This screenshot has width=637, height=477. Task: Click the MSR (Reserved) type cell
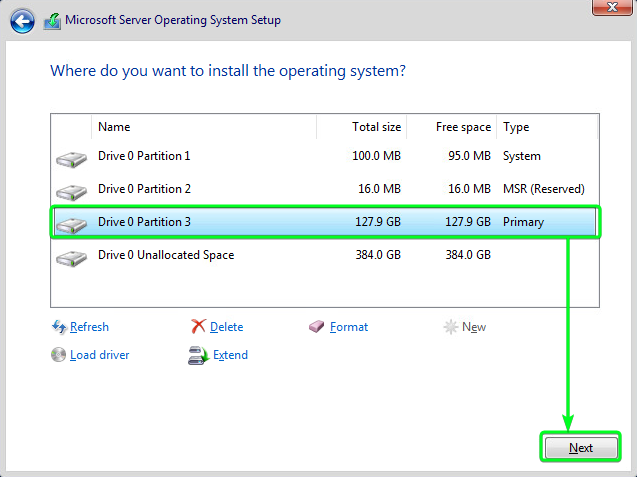click(544, 189)
